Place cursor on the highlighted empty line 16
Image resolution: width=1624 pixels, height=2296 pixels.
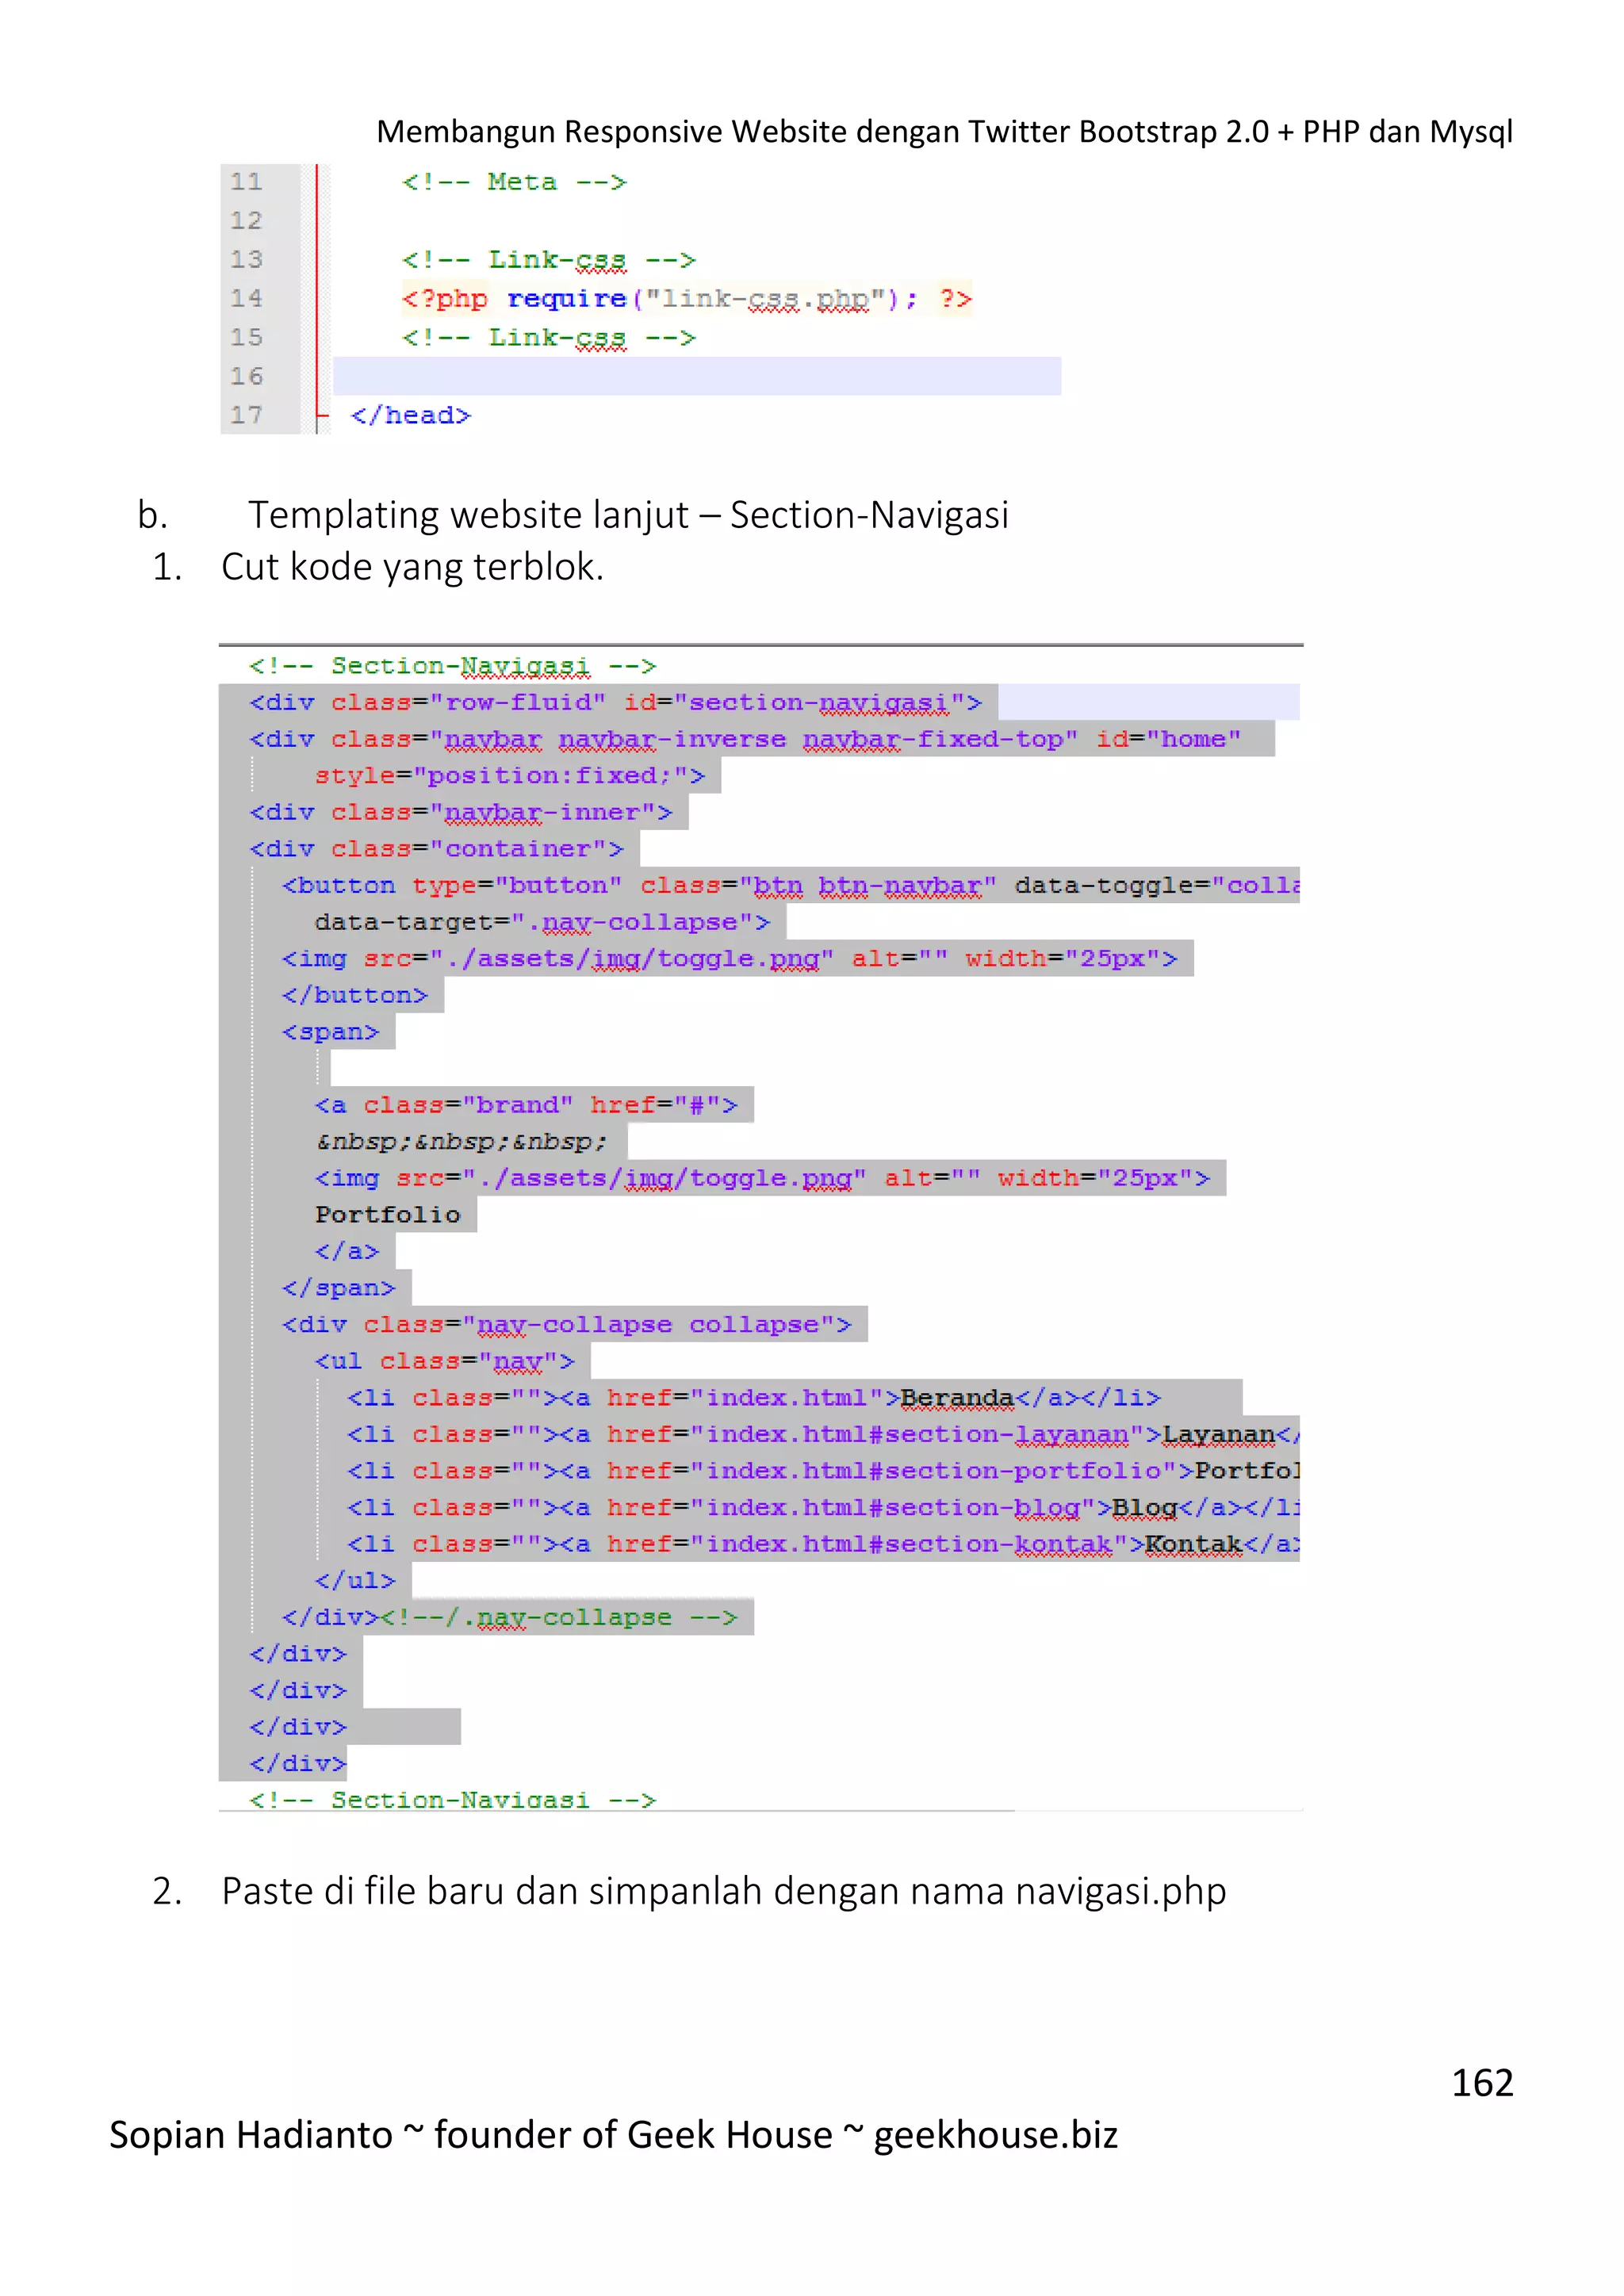coord(696,376)
